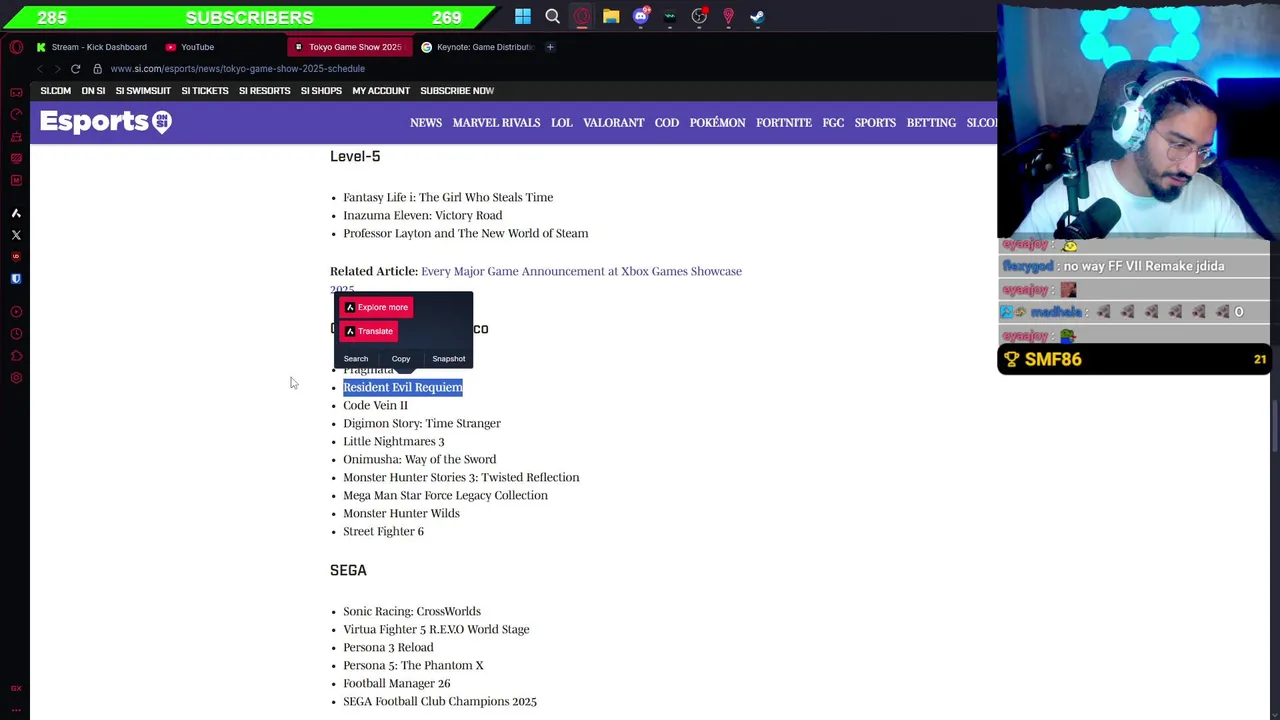Viewport: 1280px width, 720px height.
Task: Open the X (Twitter) sidebar icon
Action: [16, 235]
